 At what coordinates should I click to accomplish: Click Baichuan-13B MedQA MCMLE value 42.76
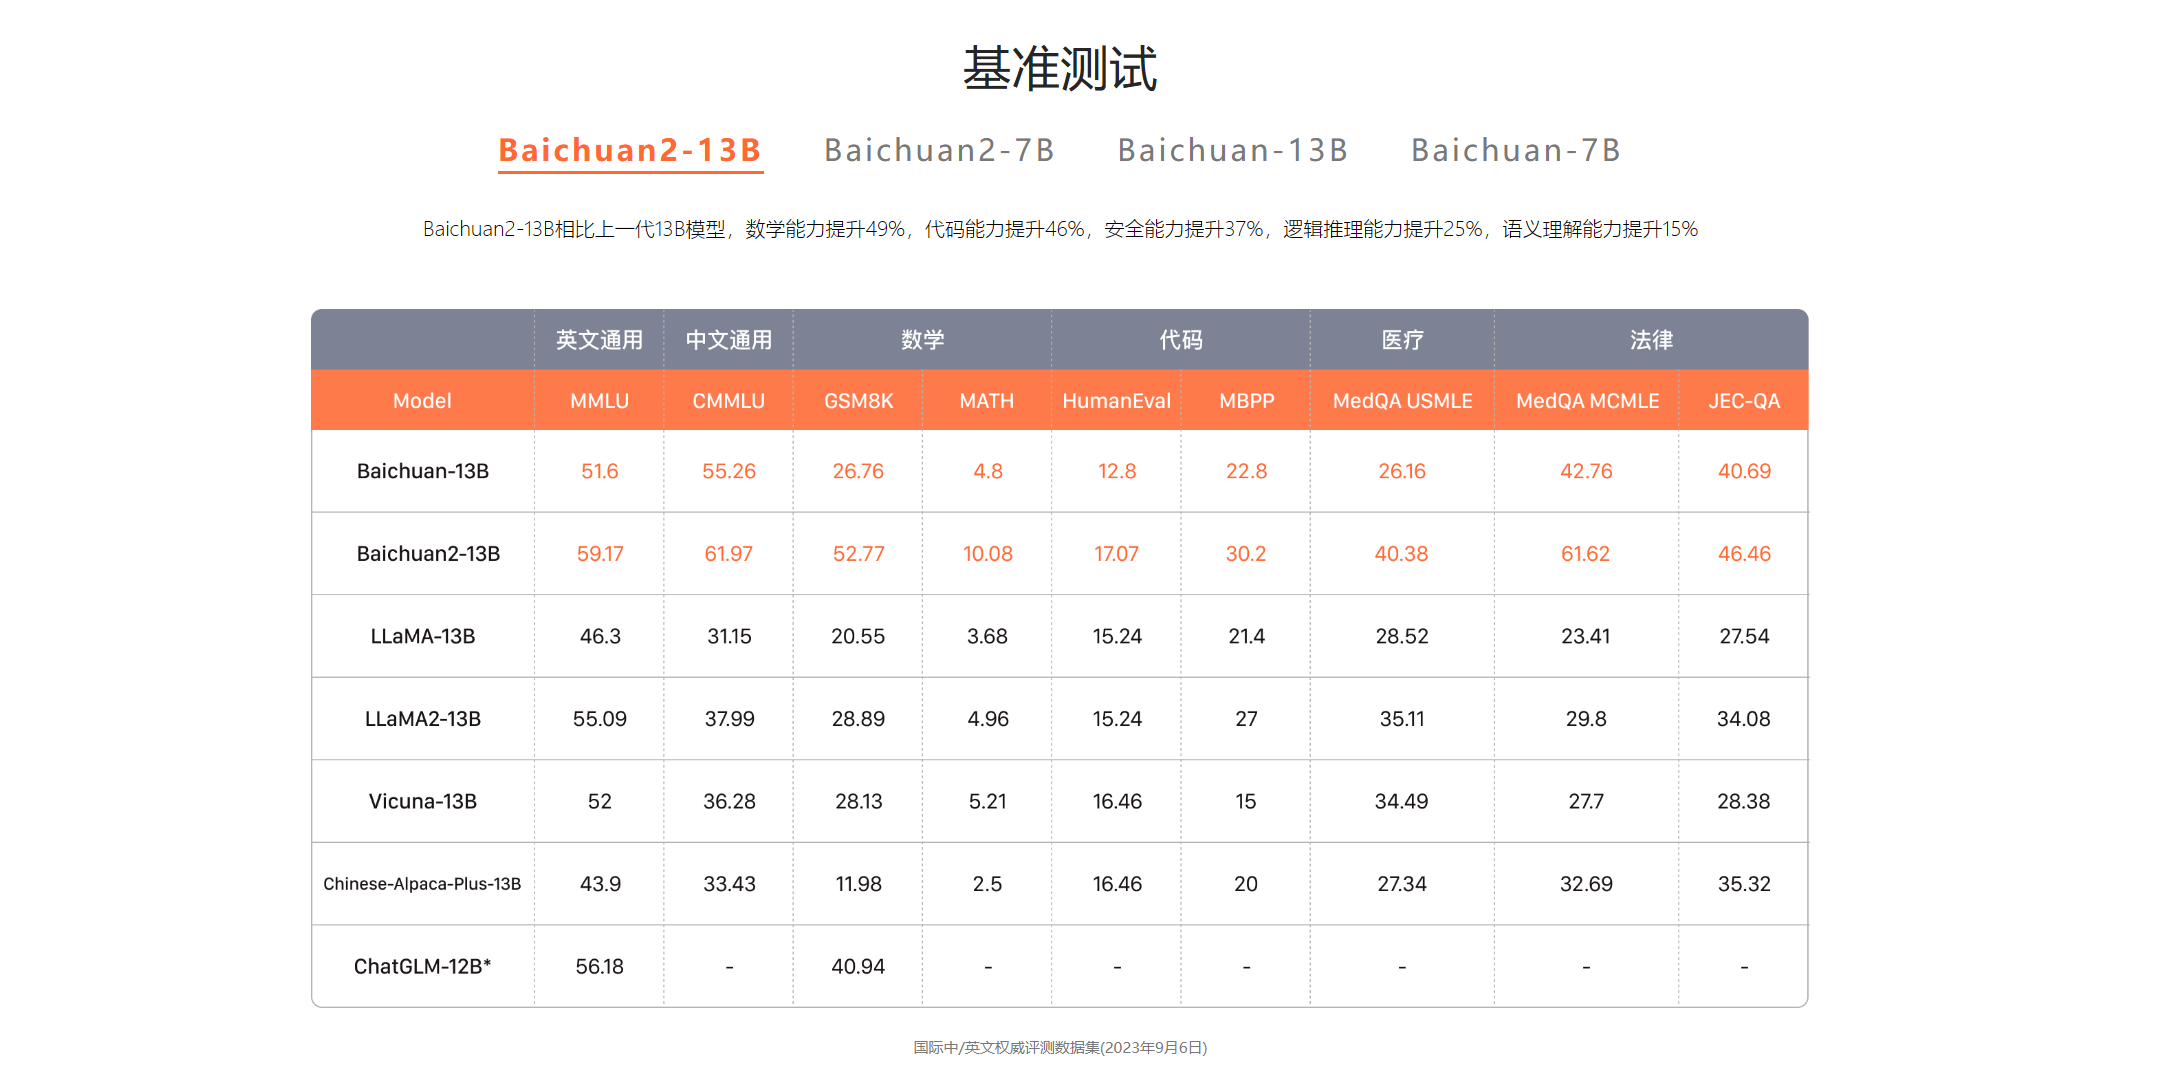coord(1586,471)
